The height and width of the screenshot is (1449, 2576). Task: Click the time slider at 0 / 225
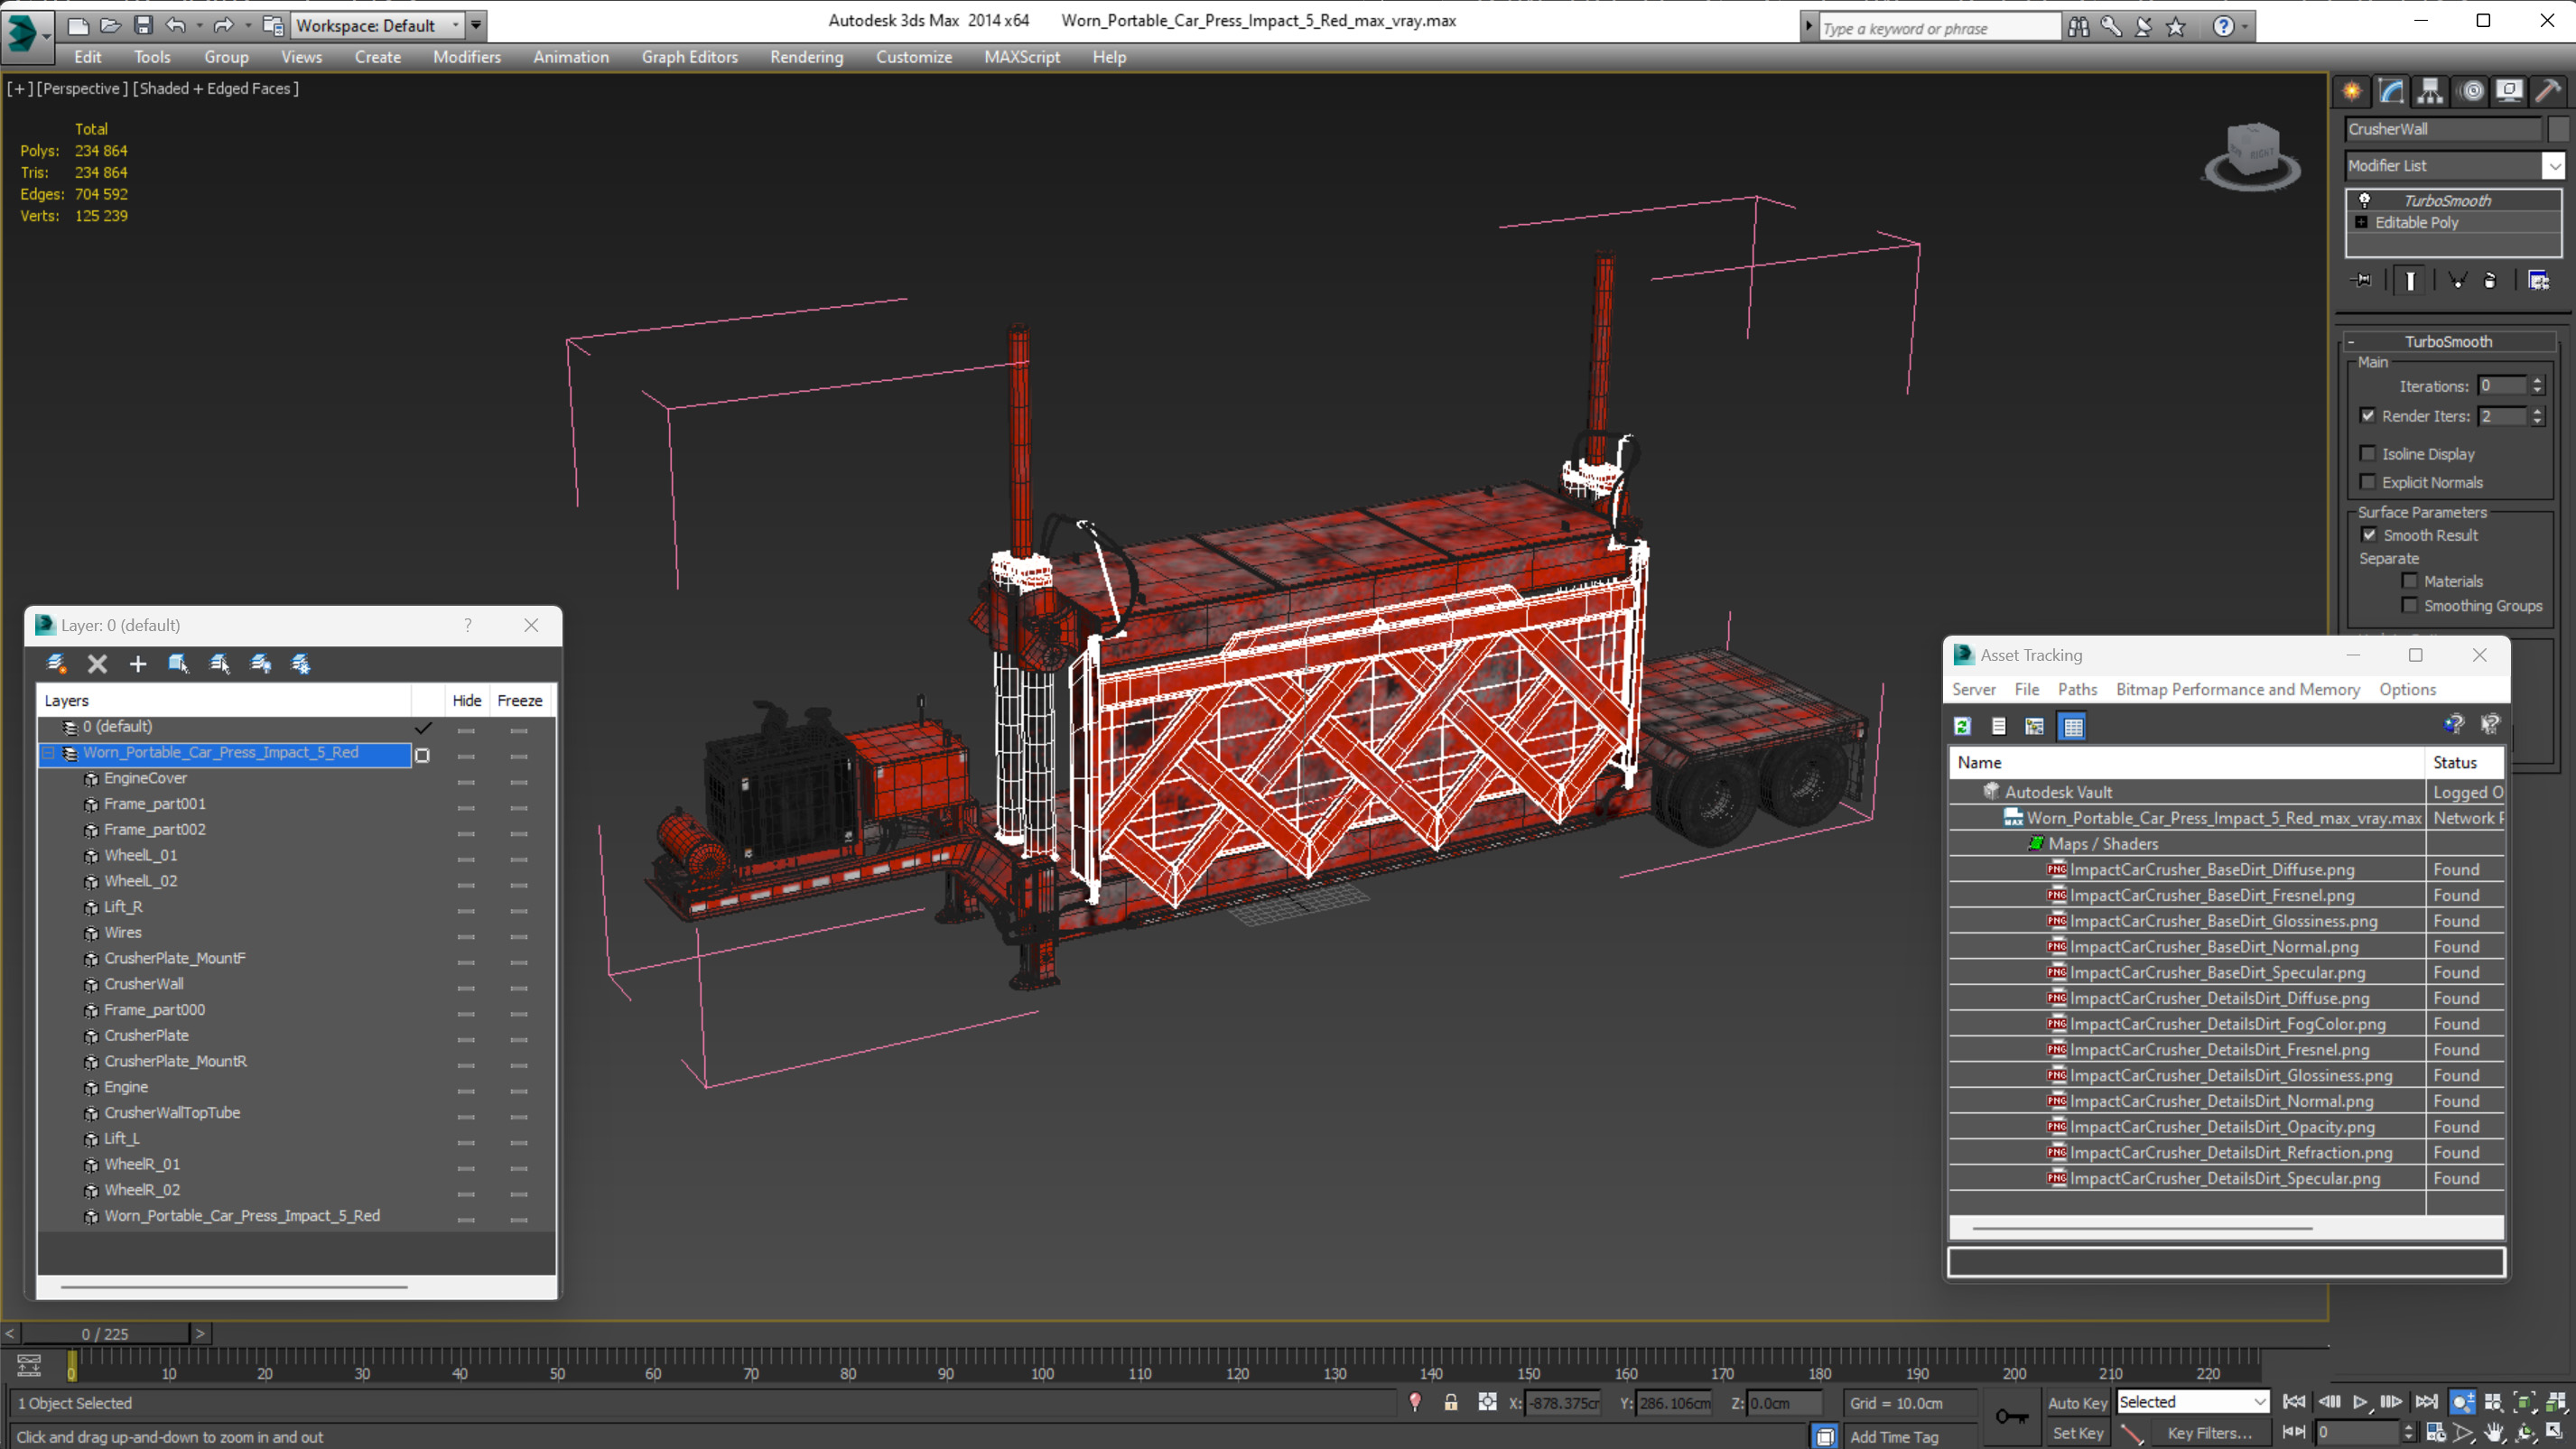pyautogui.click(x=104, y=1334)
